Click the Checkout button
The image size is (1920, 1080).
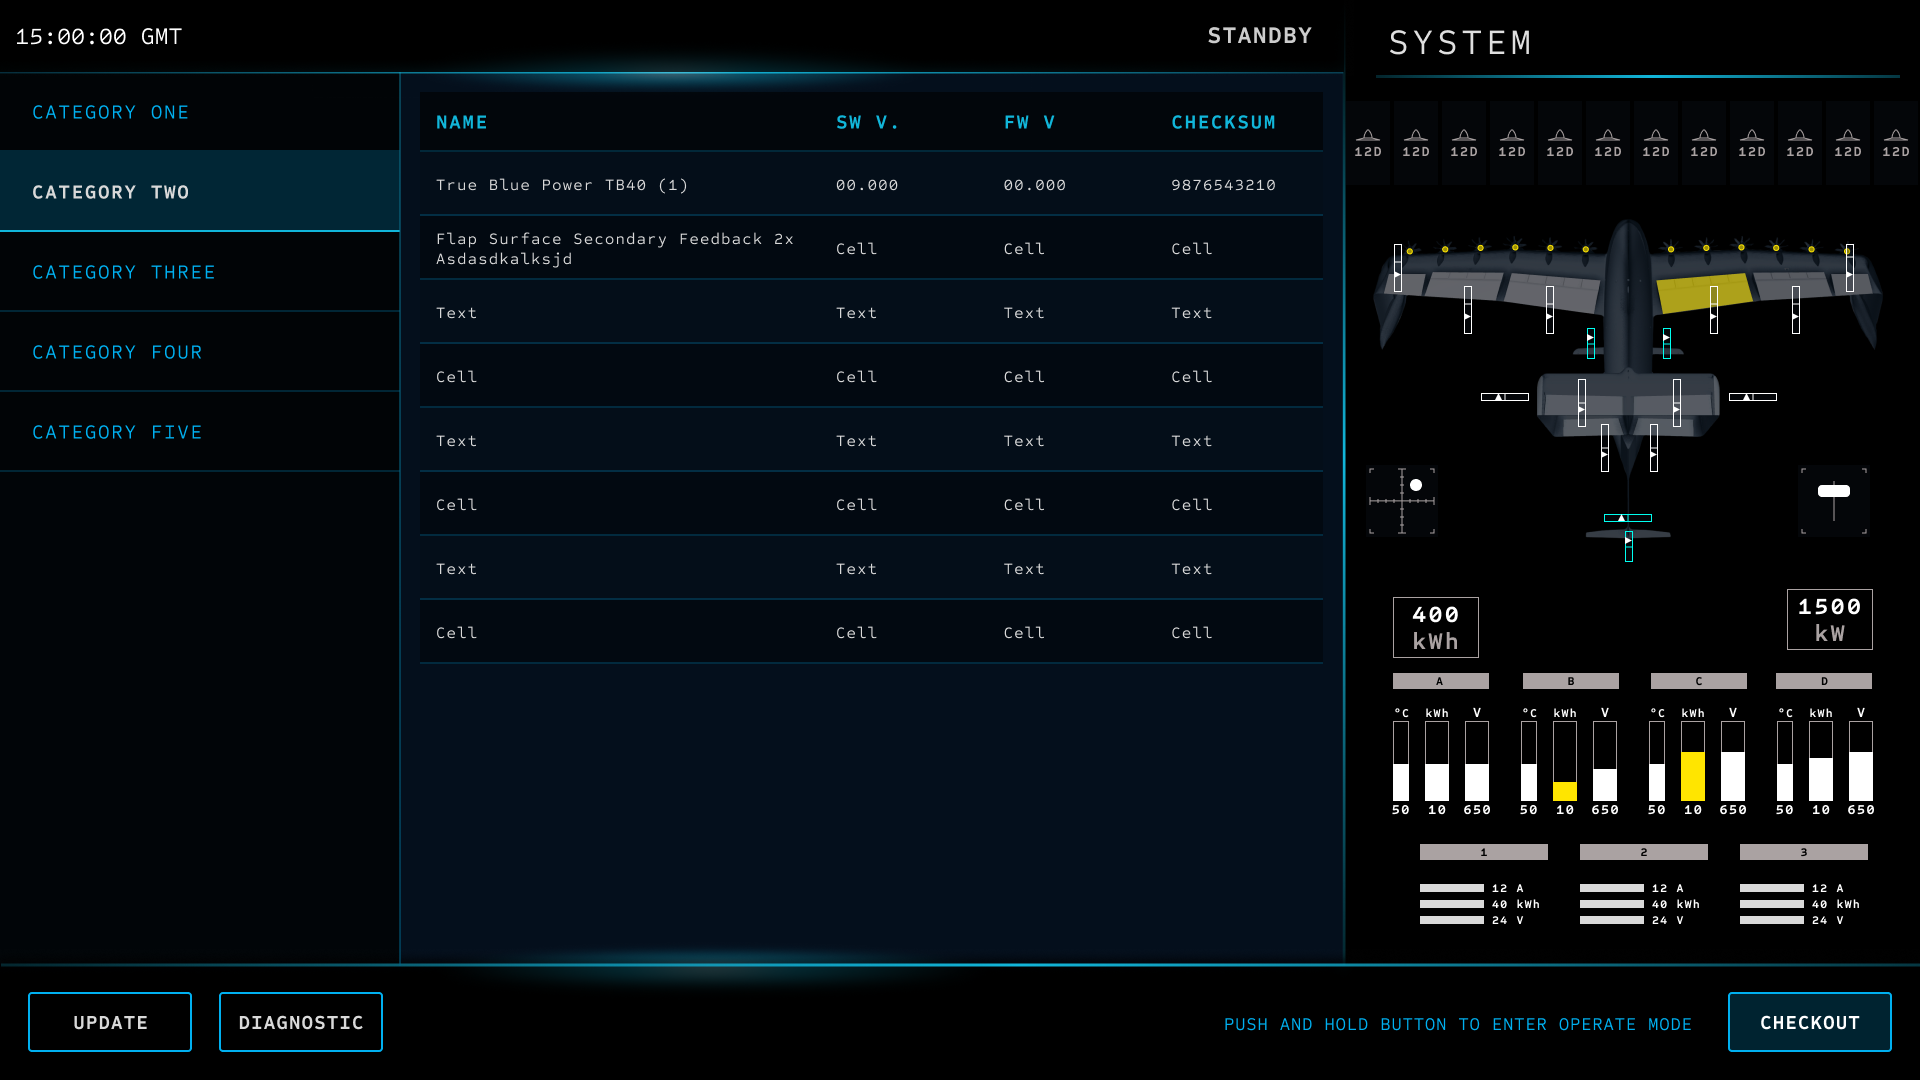pyautogui.click(x=1809, y=1022)
